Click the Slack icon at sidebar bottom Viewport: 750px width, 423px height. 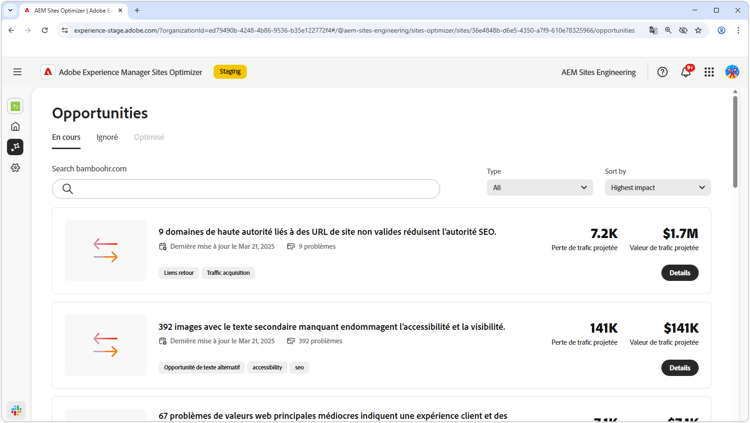[16, 410]
